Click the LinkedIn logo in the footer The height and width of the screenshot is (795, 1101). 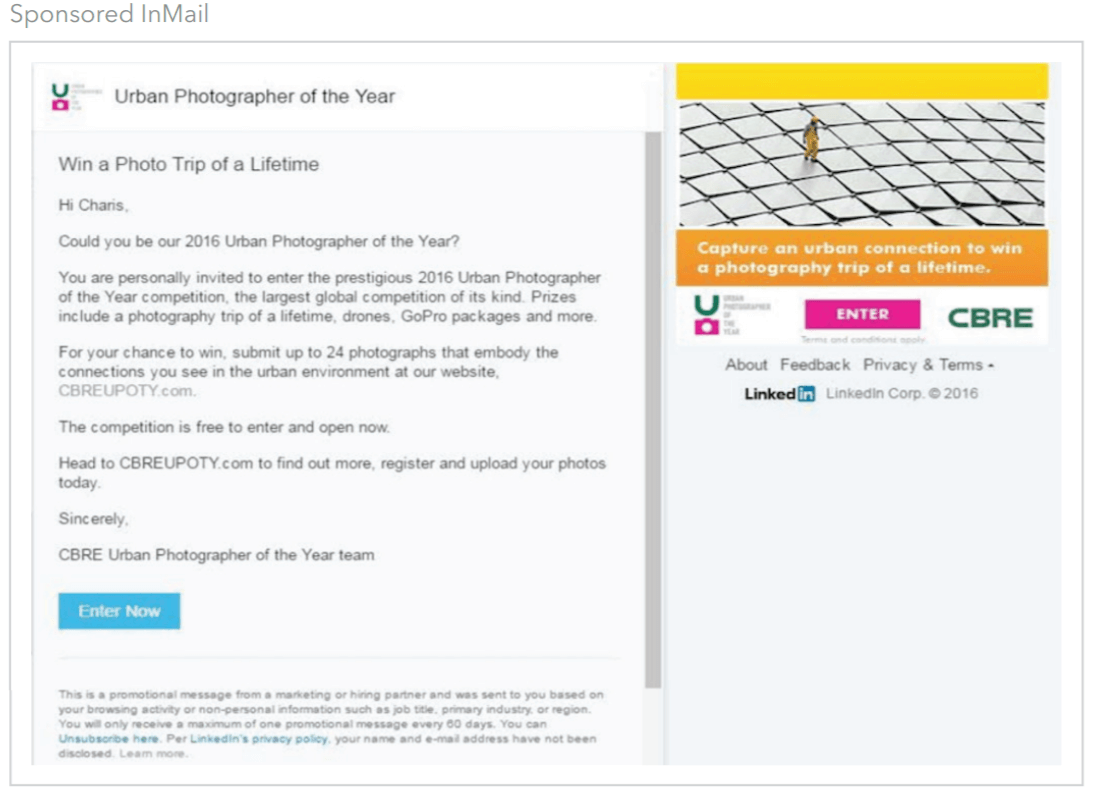click(x=779, y=393)
